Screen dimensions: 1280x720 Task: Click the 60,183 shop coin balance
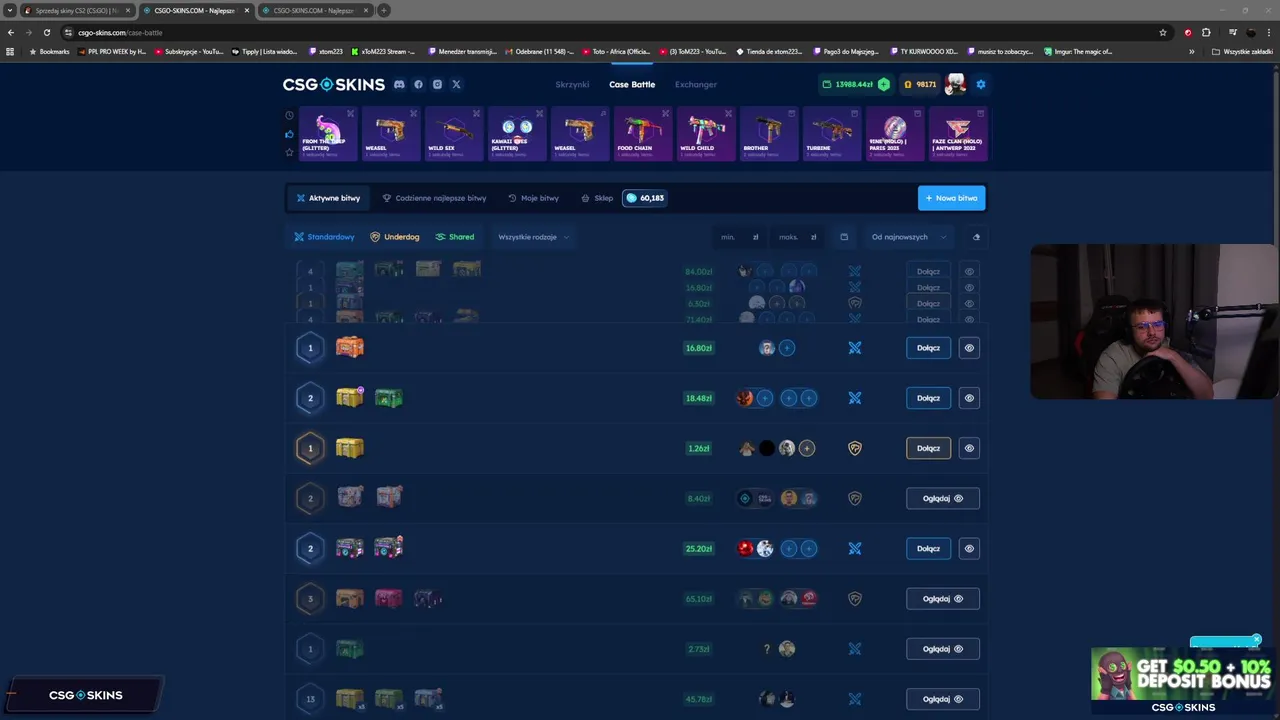click(x=645, y=198)
